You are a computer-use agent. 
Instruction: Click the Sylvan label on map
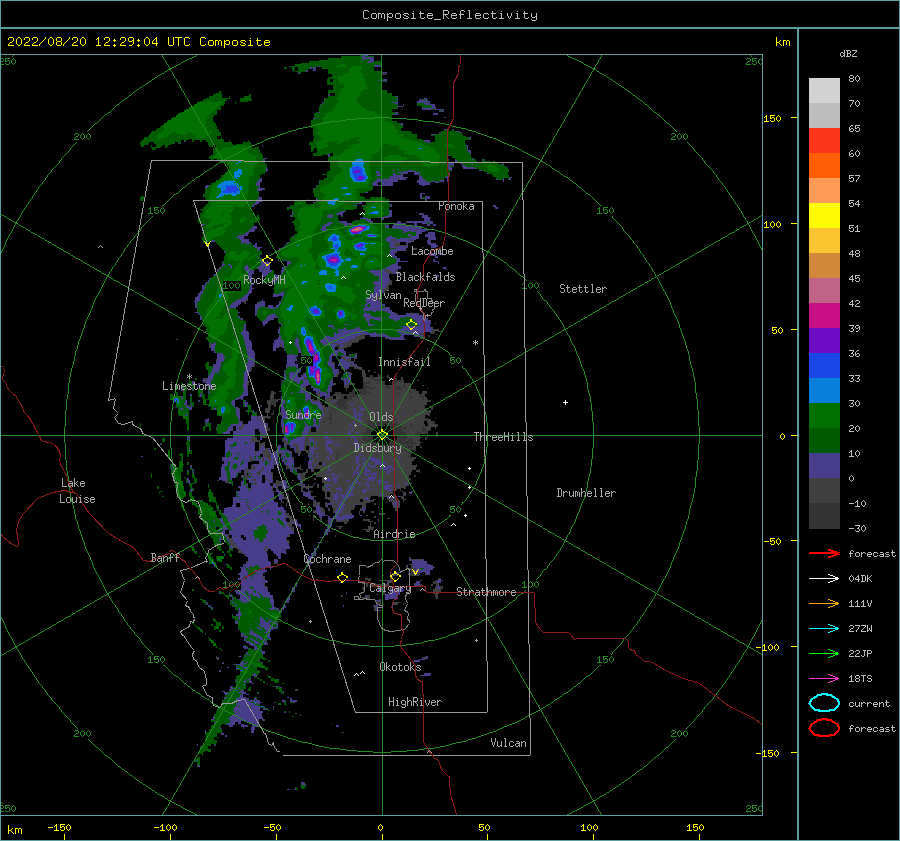383,295
